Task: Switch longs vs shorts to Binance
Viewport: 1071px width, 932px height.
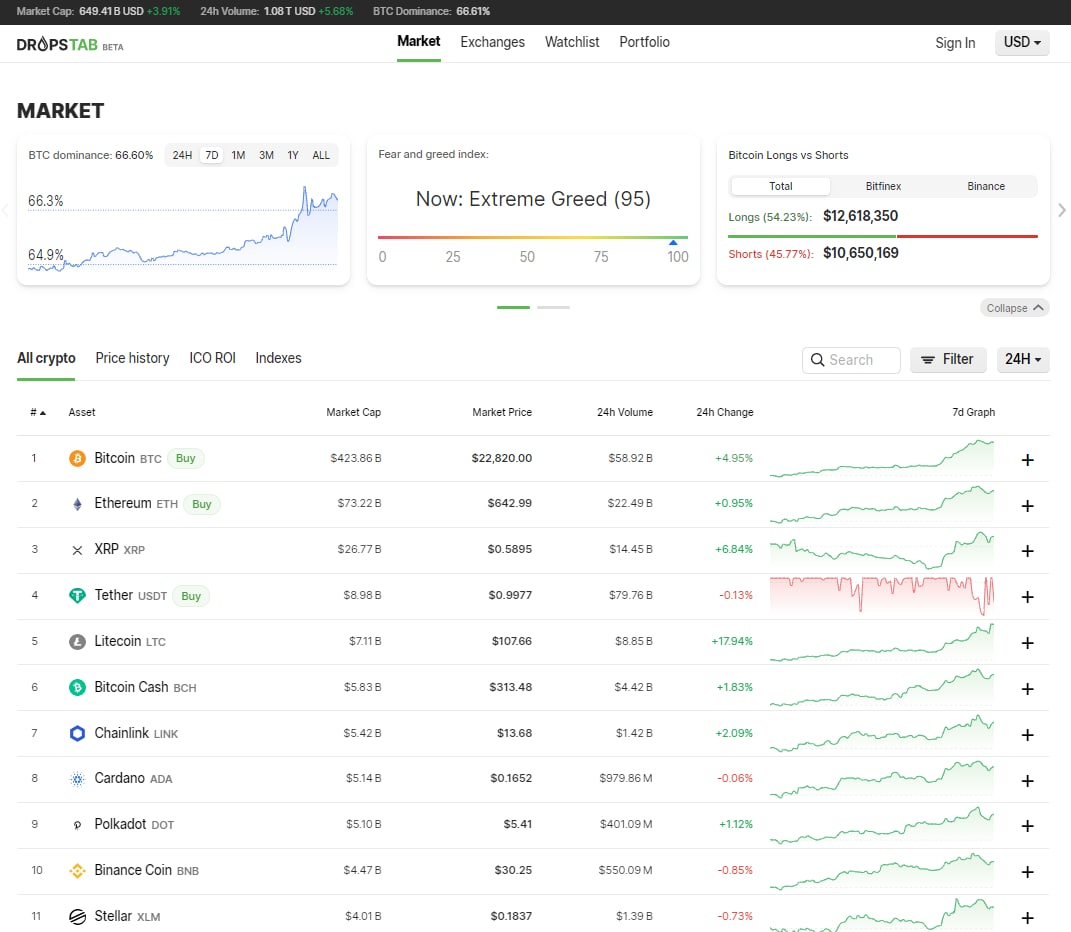Action: (x=986, y=186)
